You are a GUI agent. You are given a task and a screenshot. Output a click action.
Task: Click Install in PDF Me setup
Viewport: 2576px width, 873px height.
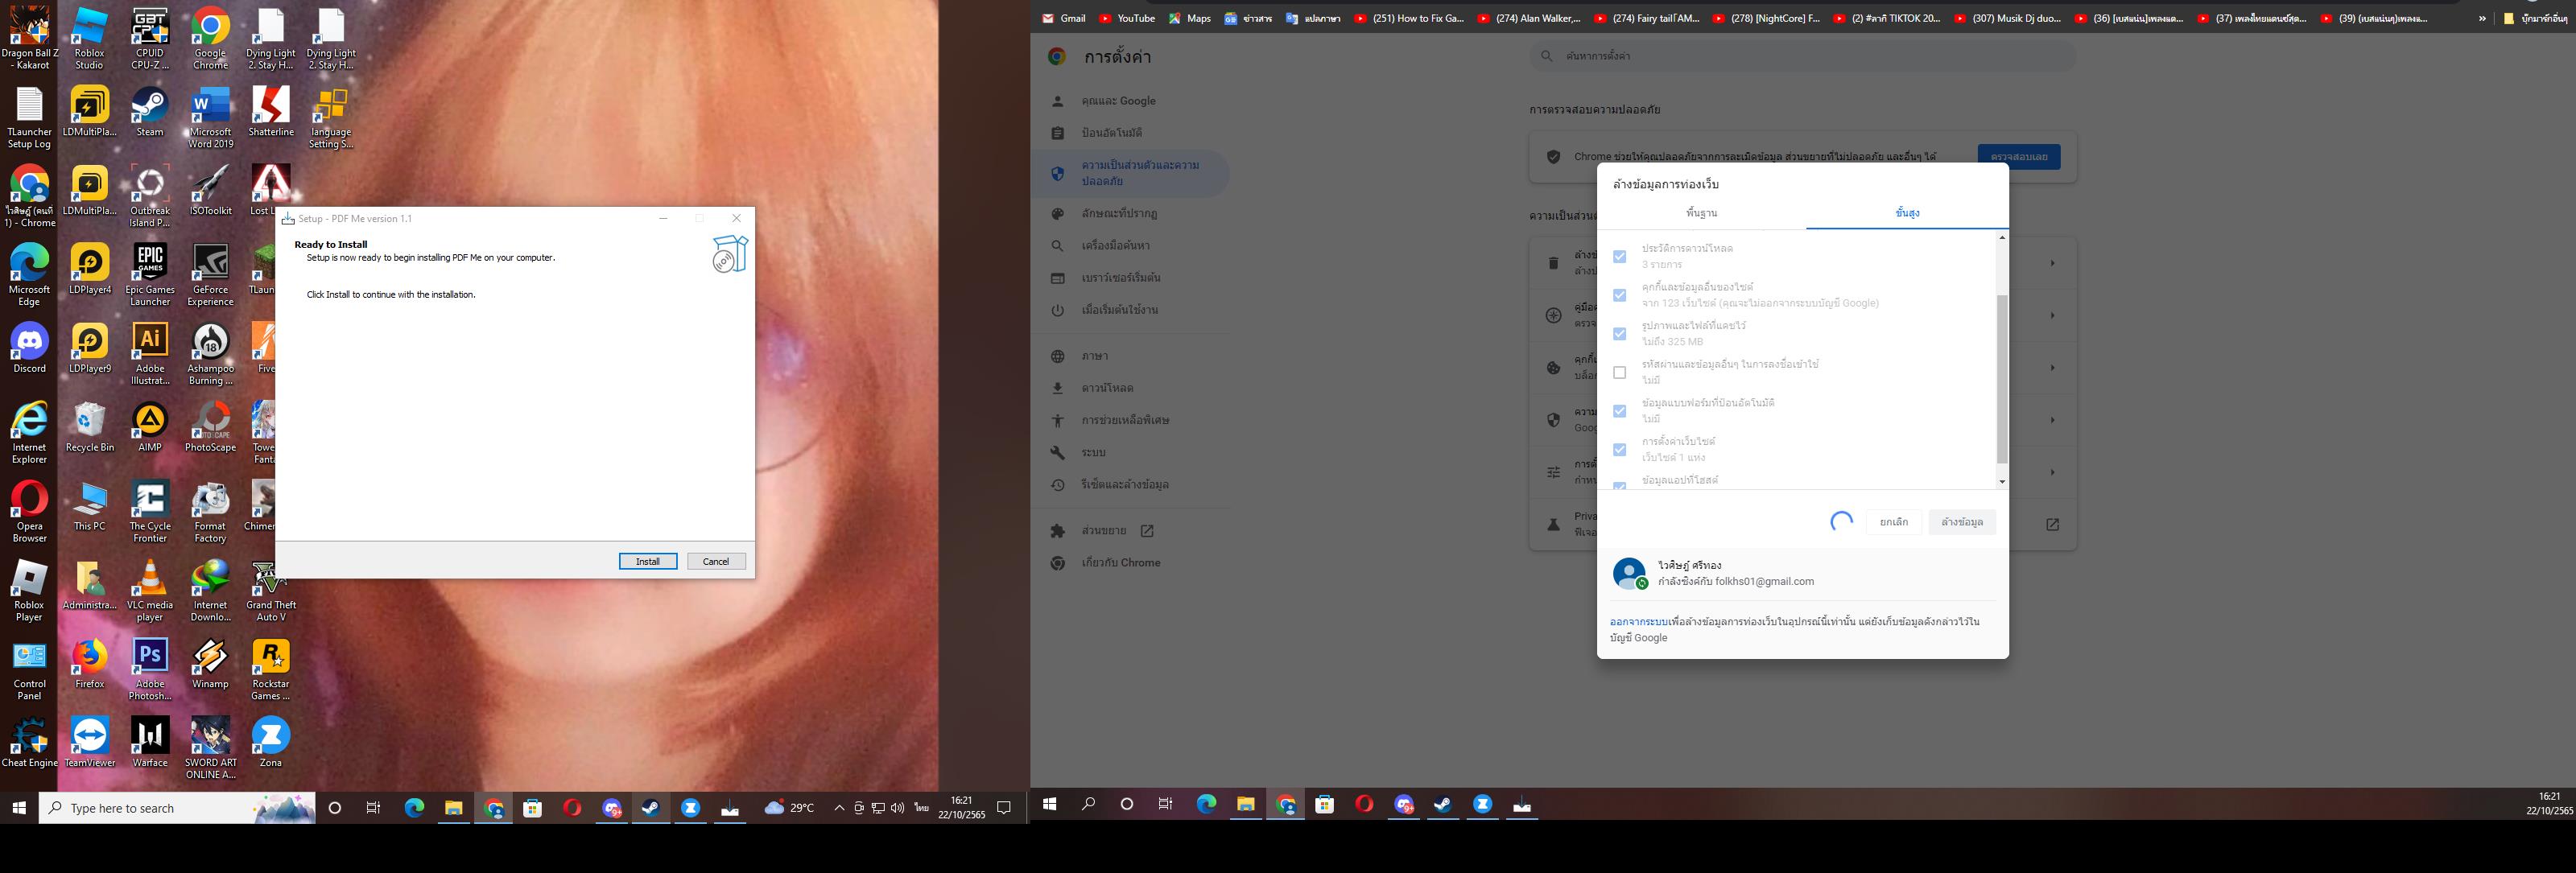click(647, 561)
